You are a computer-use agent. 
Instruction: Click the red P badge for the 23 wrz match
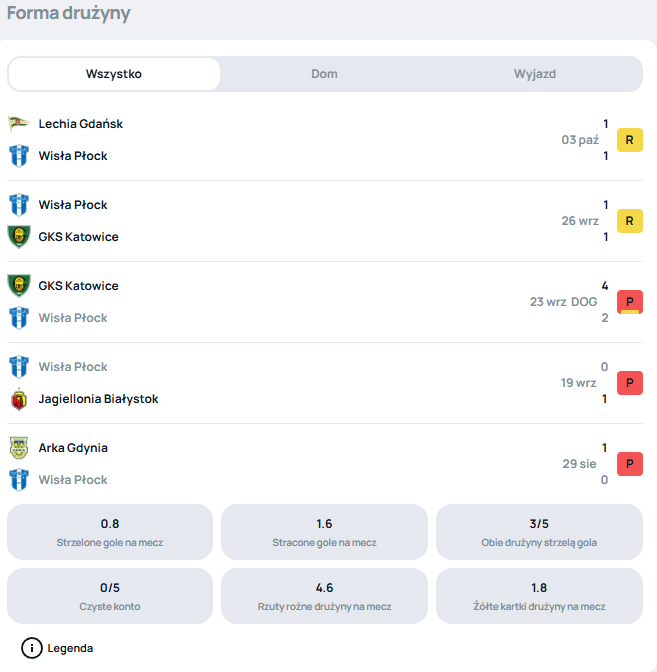[x=629, y=302]
